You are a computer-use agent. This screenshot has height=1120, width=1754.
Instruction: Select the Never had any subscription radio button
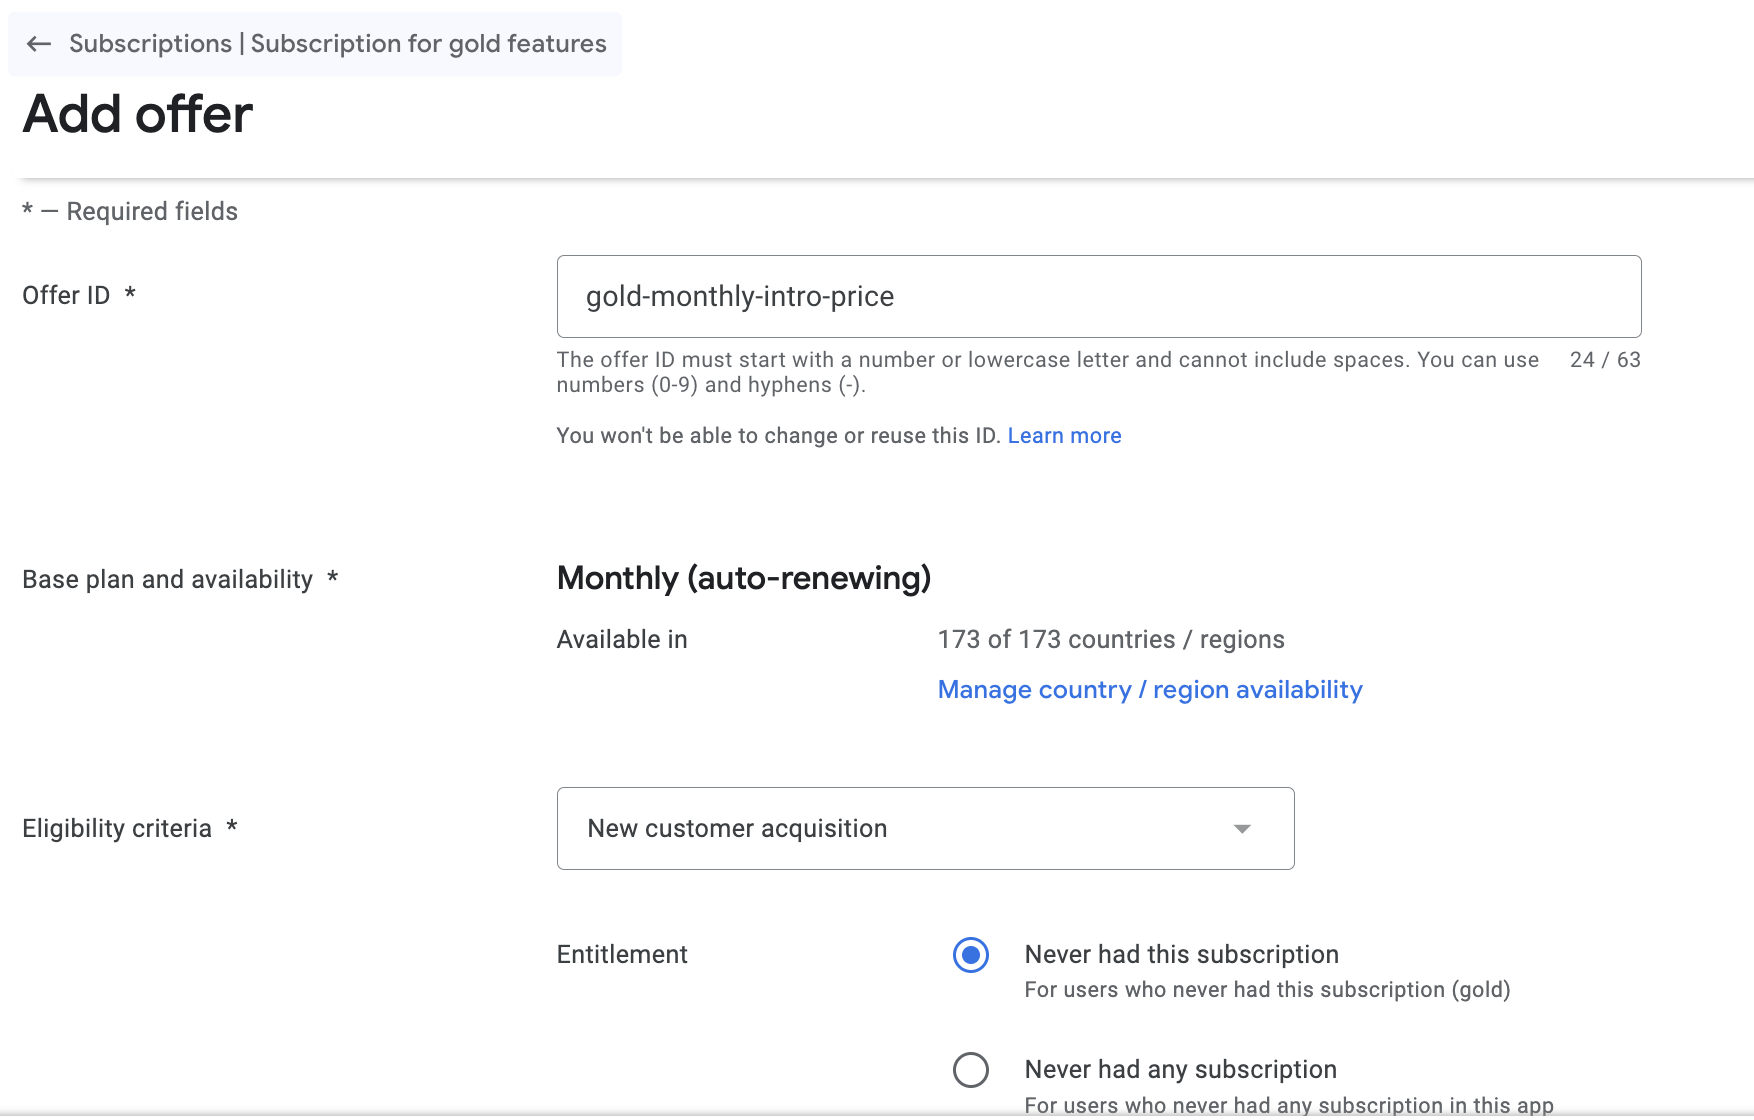971,1070
